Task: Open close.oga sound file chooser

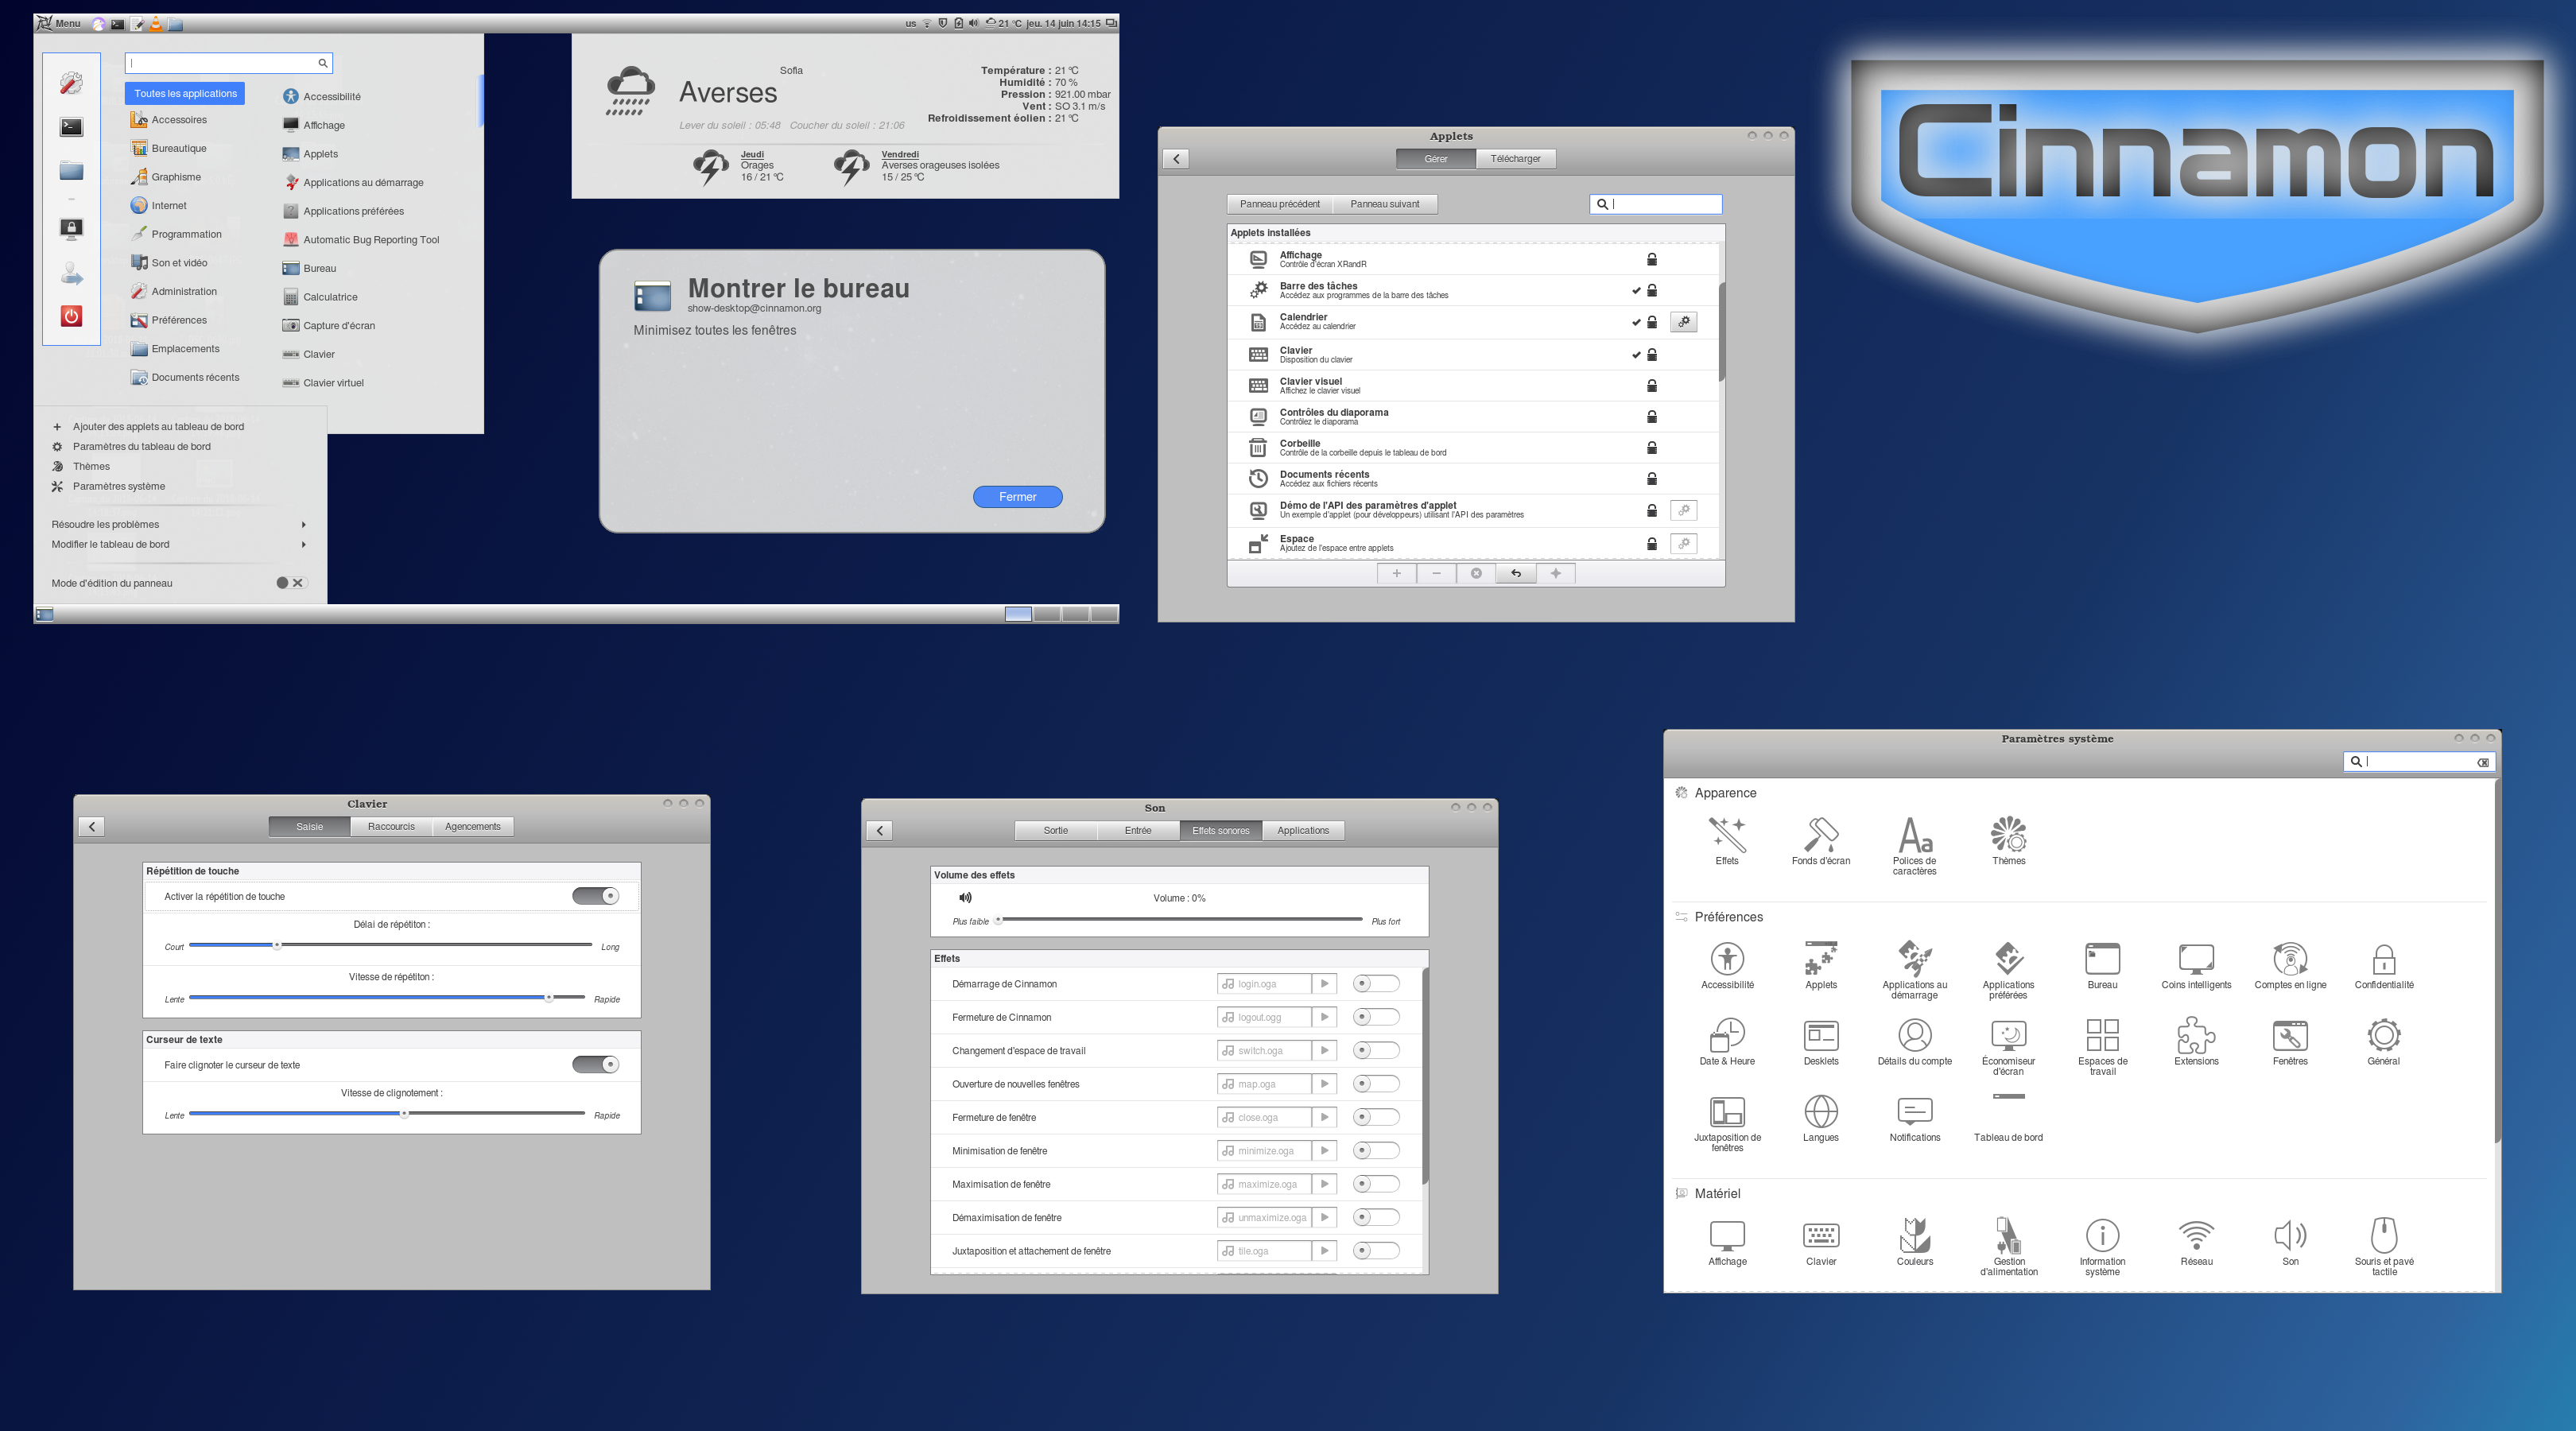Action: point(1264,1117)
